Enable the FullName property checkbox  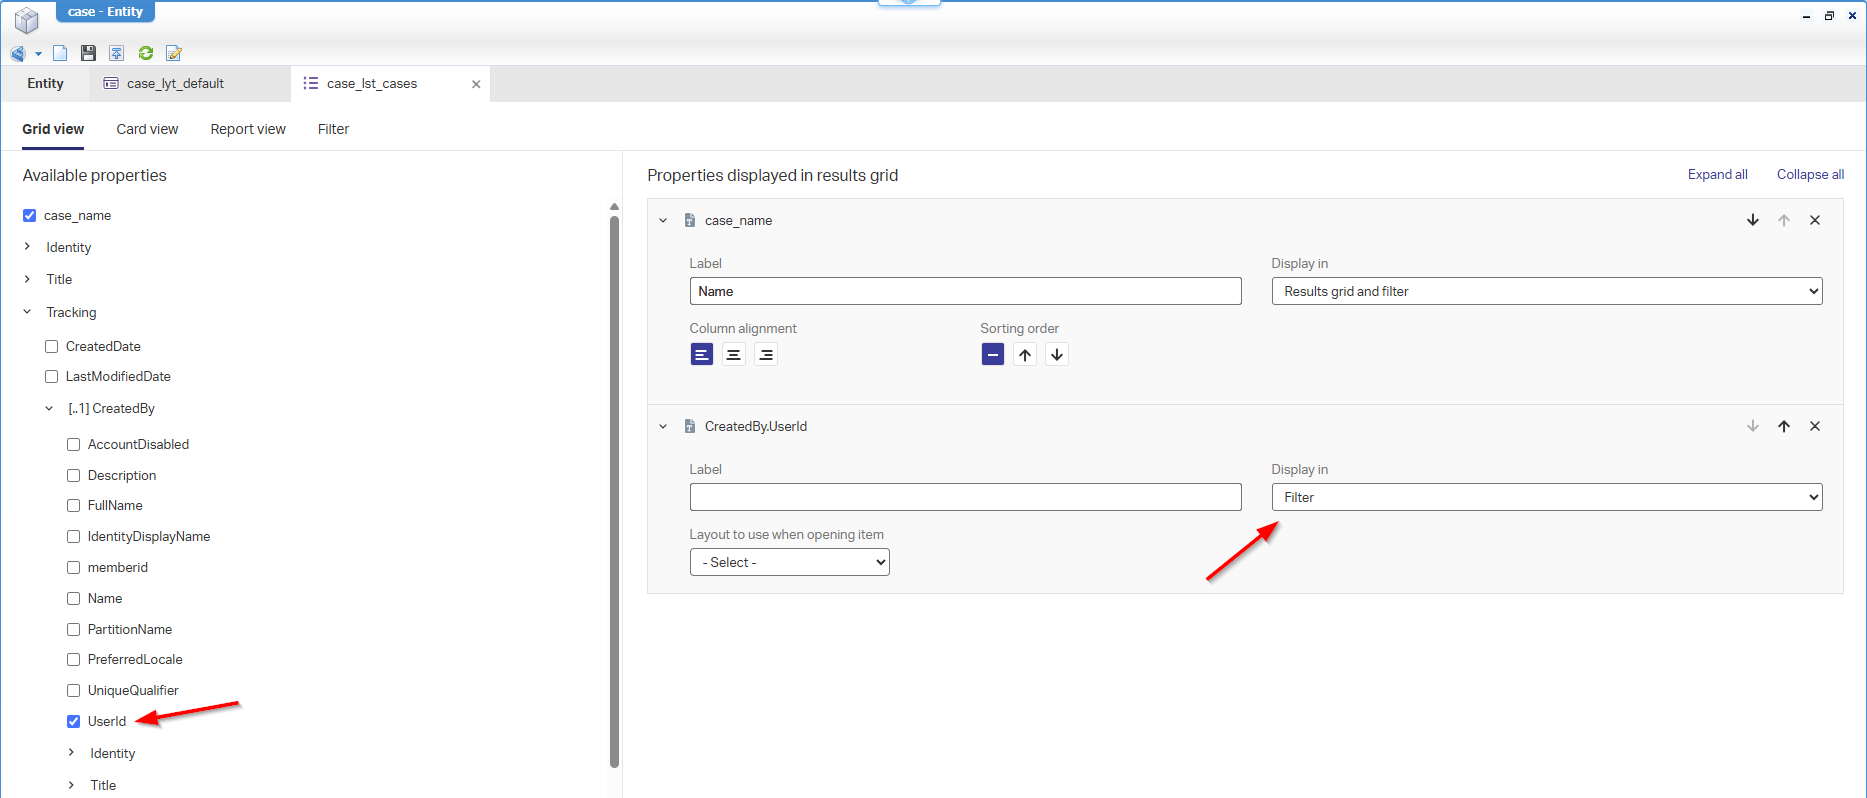pyautogui.click(x=73, y=505)
